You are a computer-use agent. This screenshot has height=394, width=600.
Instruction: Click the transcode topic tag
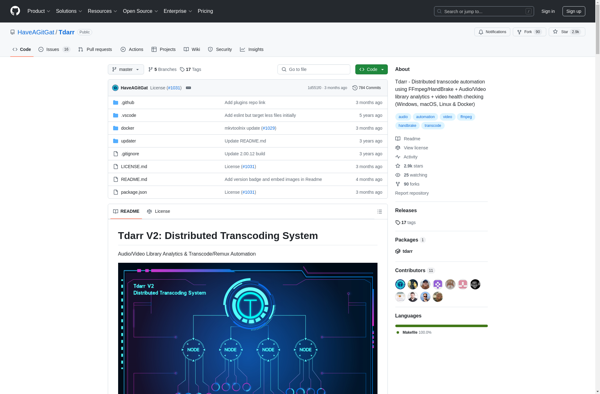tap(433, 125)
